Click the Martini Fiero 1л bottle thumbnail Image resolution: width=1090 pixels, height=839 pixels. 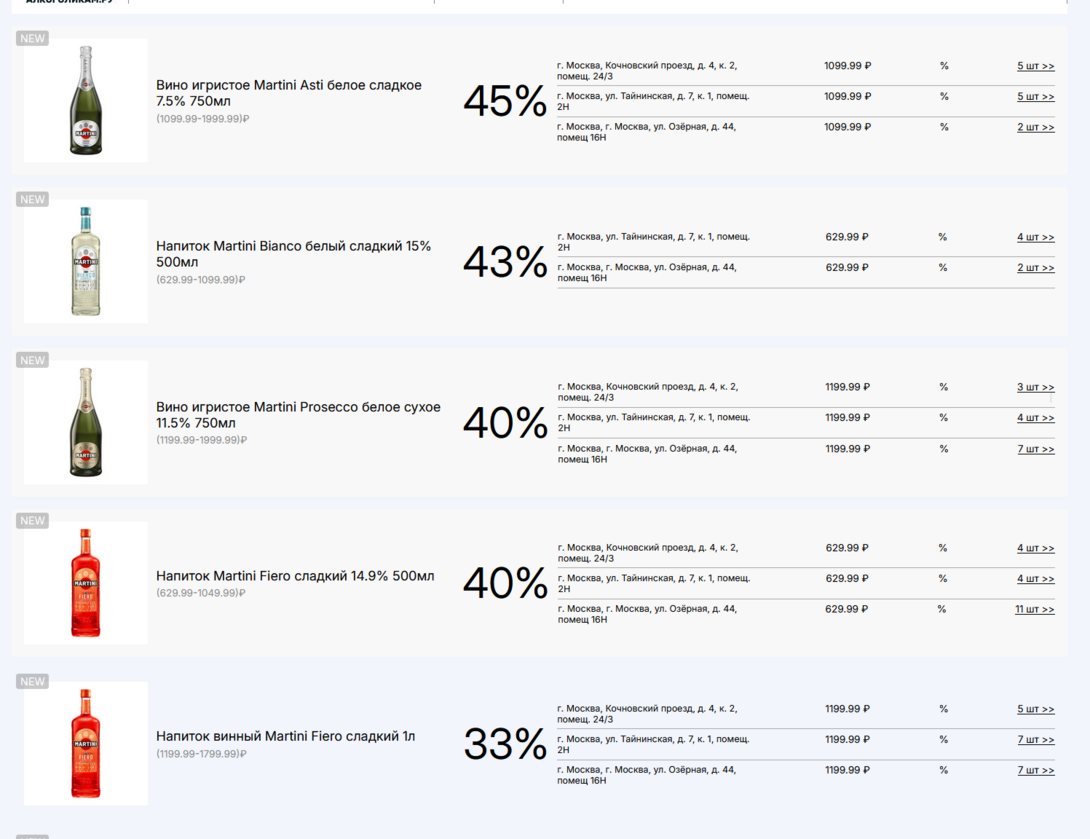(86, 743)
